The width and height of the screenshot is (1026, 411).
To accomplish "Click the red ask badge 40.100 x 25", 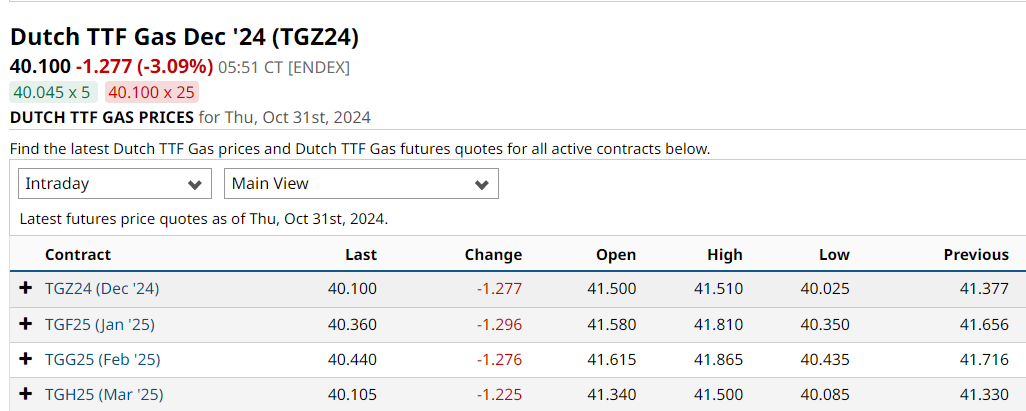I will [152, 92].
